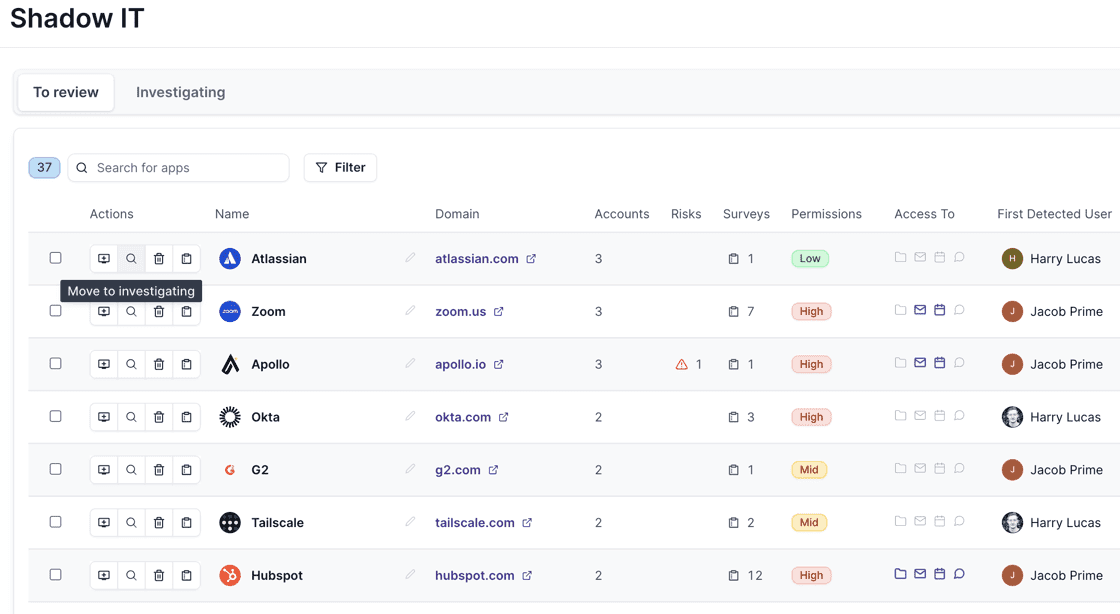Click Hubspot survey count clipboard icon
The width and height of the screenshot is (1120, 614).
click(734, 575)
